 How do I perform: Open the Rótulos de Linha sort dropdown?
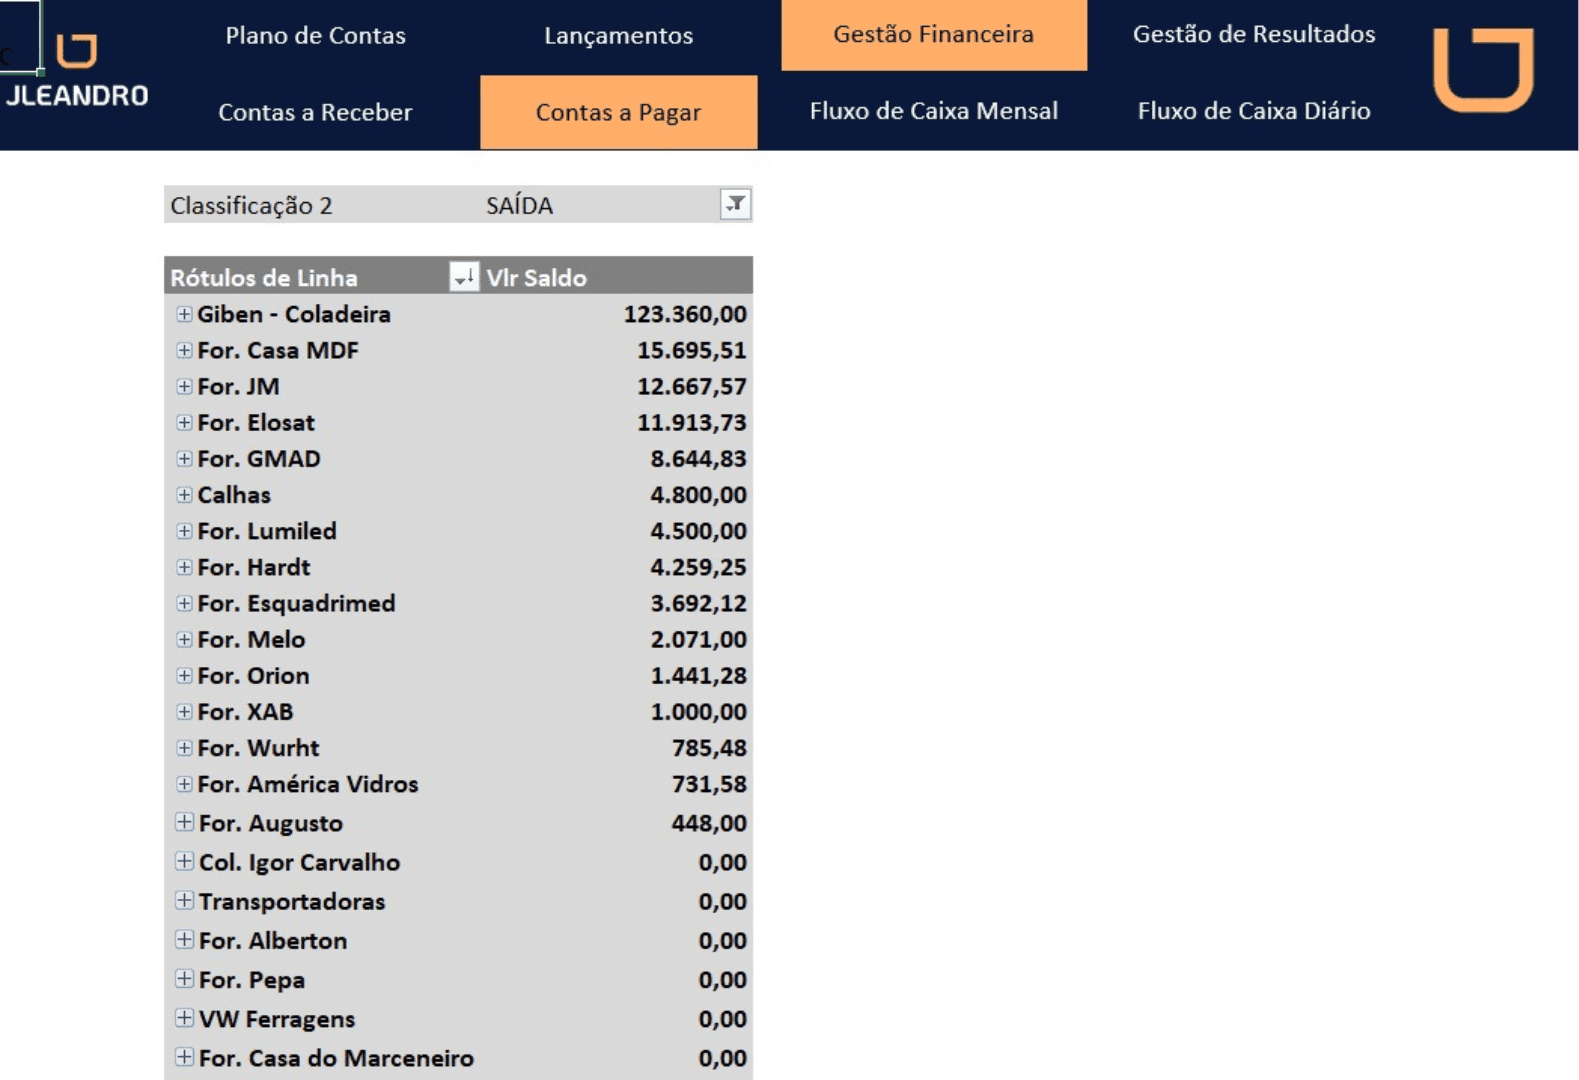pos(464,277)
